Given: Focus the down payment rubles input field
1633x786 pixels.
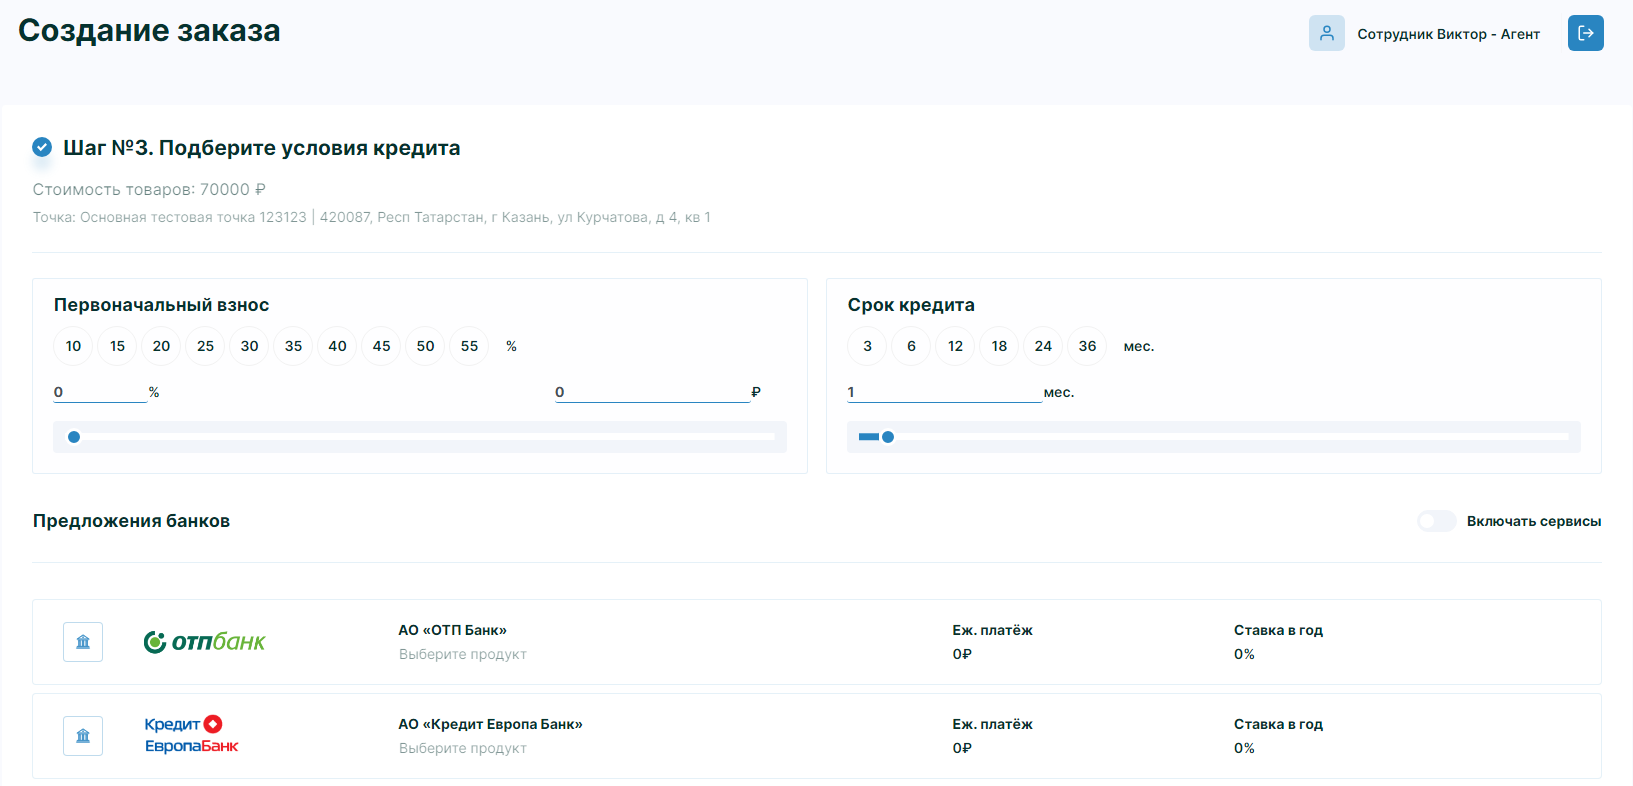Looking at the screenshot, I should pos(651,392).
